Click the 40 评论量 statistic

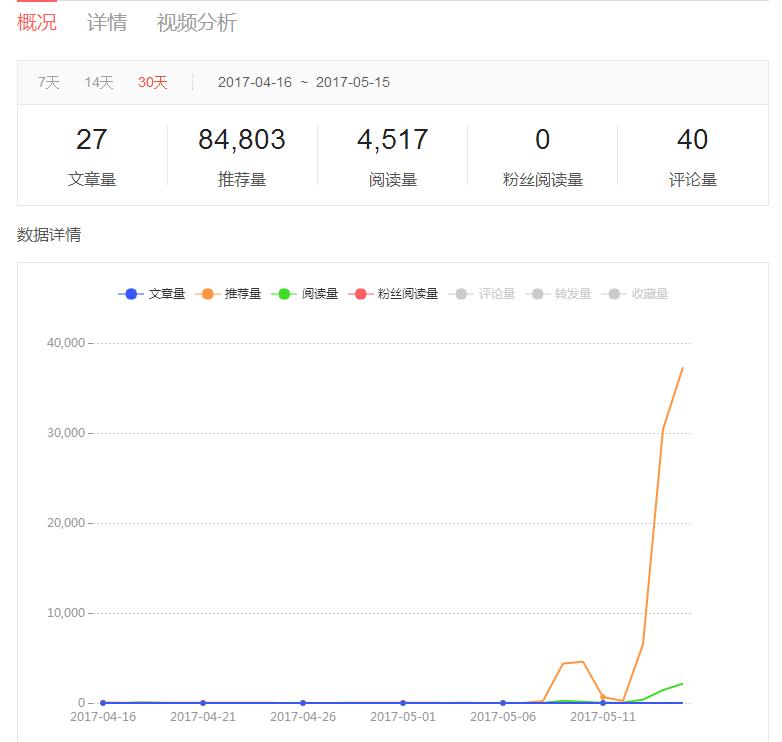pyautogui.click(x=693, y=157)
